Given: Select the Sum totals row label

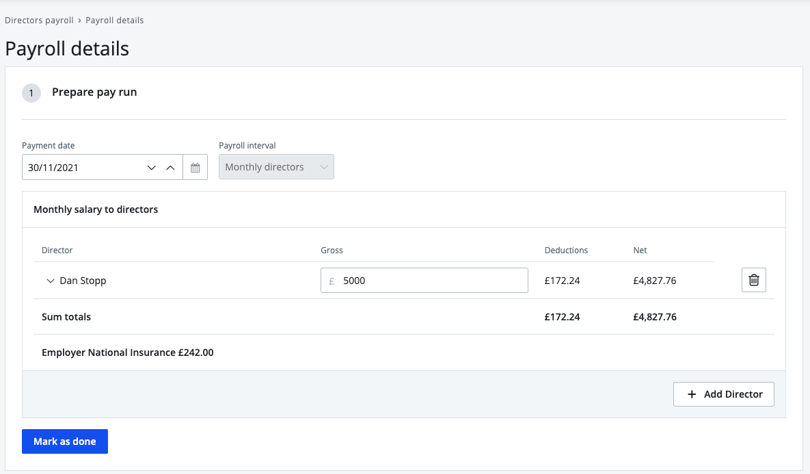Looking at the screenshot, I should click(x=66, y=317).
